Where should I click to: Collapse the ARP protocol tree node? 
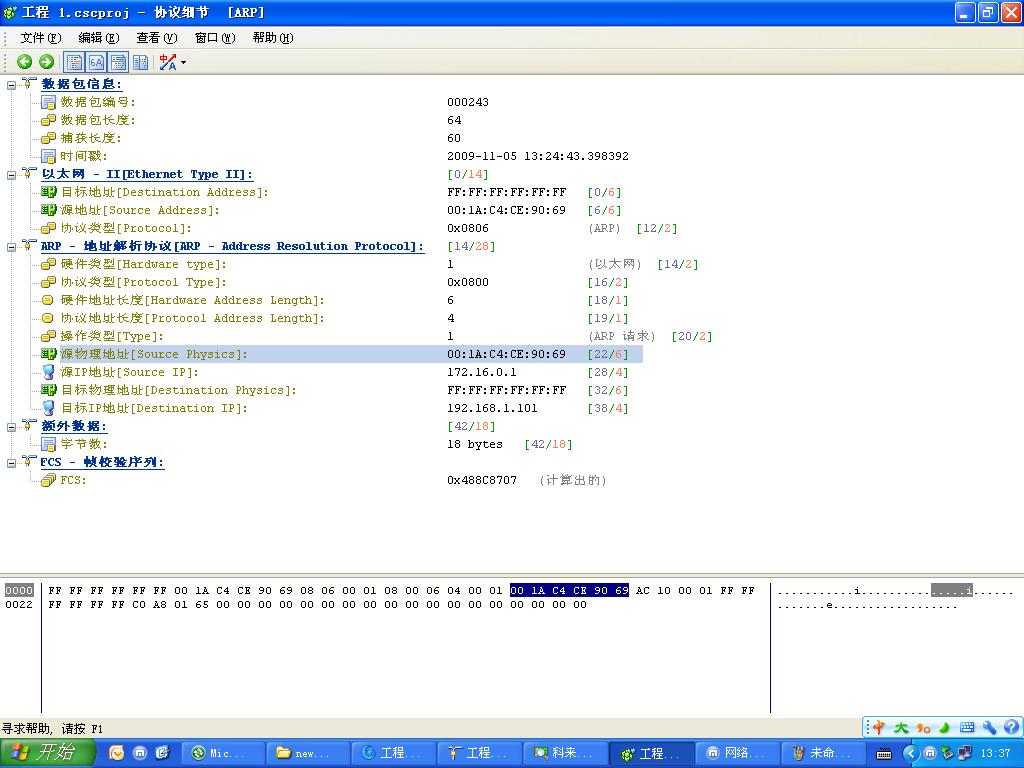(x=12, y=246)
